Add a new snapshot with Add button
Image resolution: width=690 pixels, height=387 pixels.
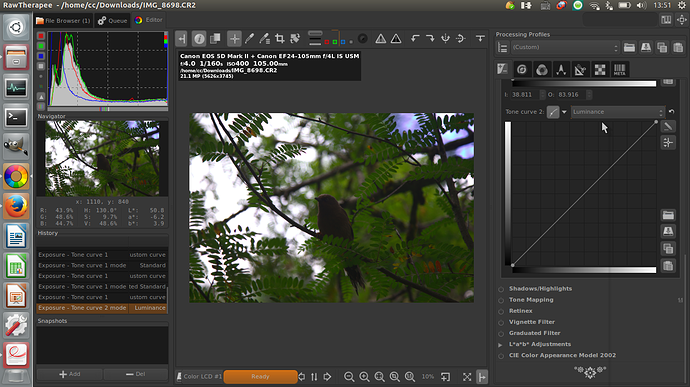(x=70, y=374)
